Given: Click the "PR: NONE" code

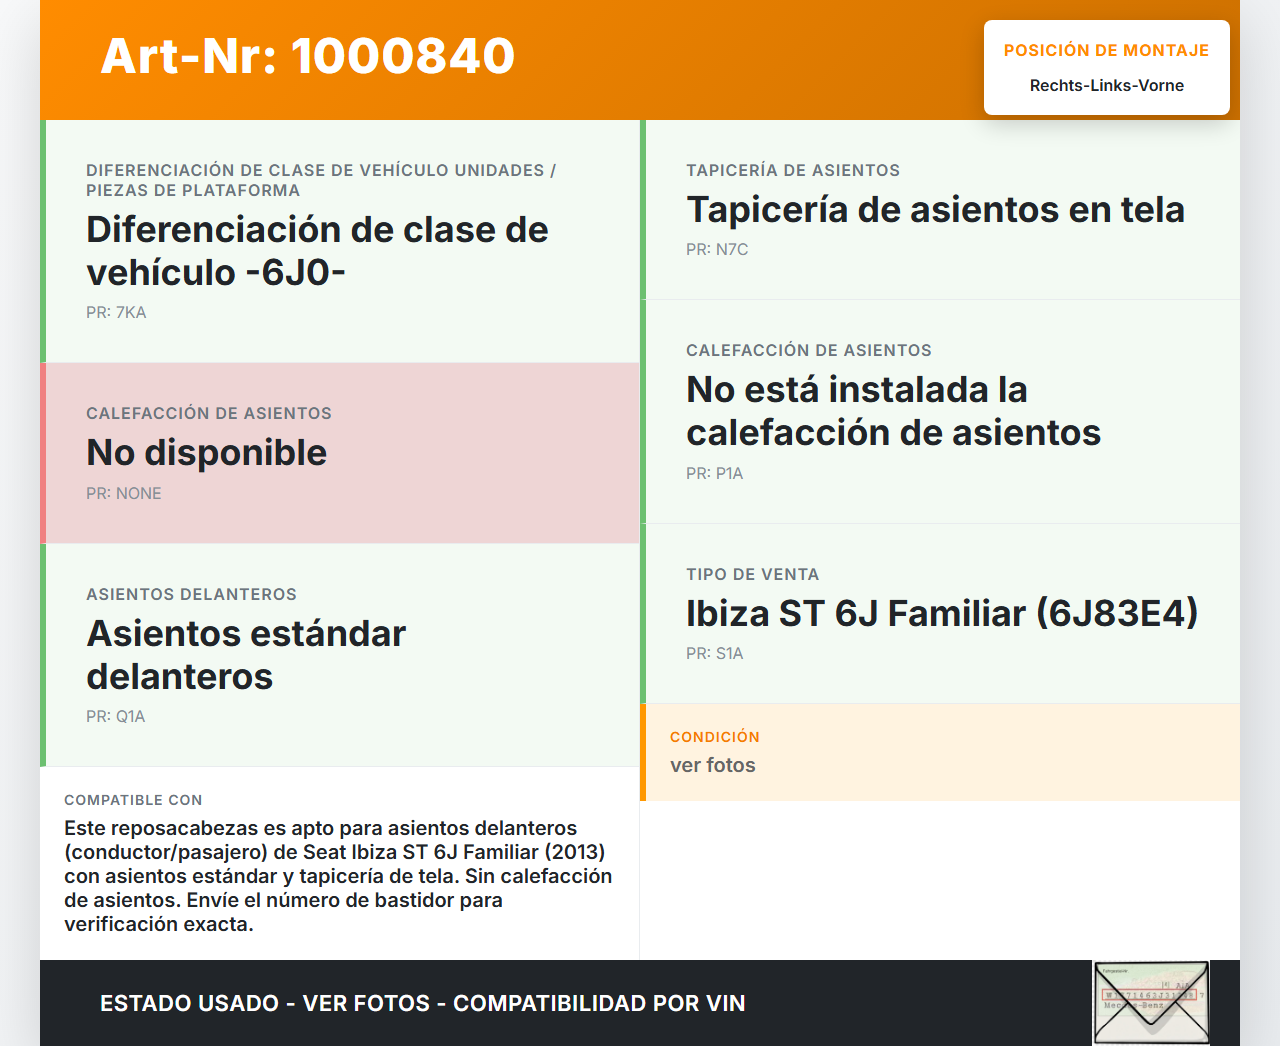Looking at the screenshot, I should pyautogui.click(x=124, y=494).
